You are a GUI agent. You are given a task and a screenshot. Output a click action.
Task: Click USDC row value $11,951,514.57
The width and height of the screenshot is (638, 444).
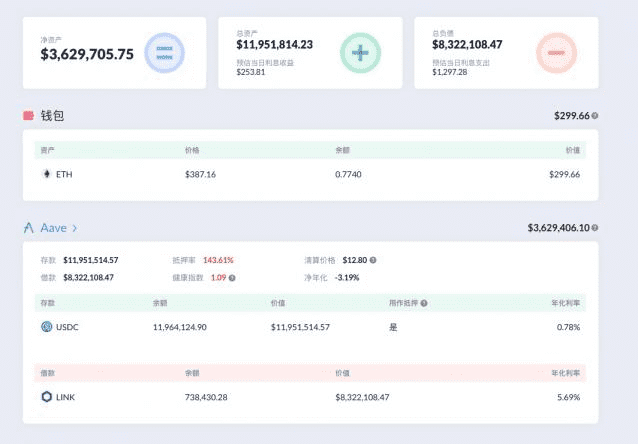click(x=300, y=327)
